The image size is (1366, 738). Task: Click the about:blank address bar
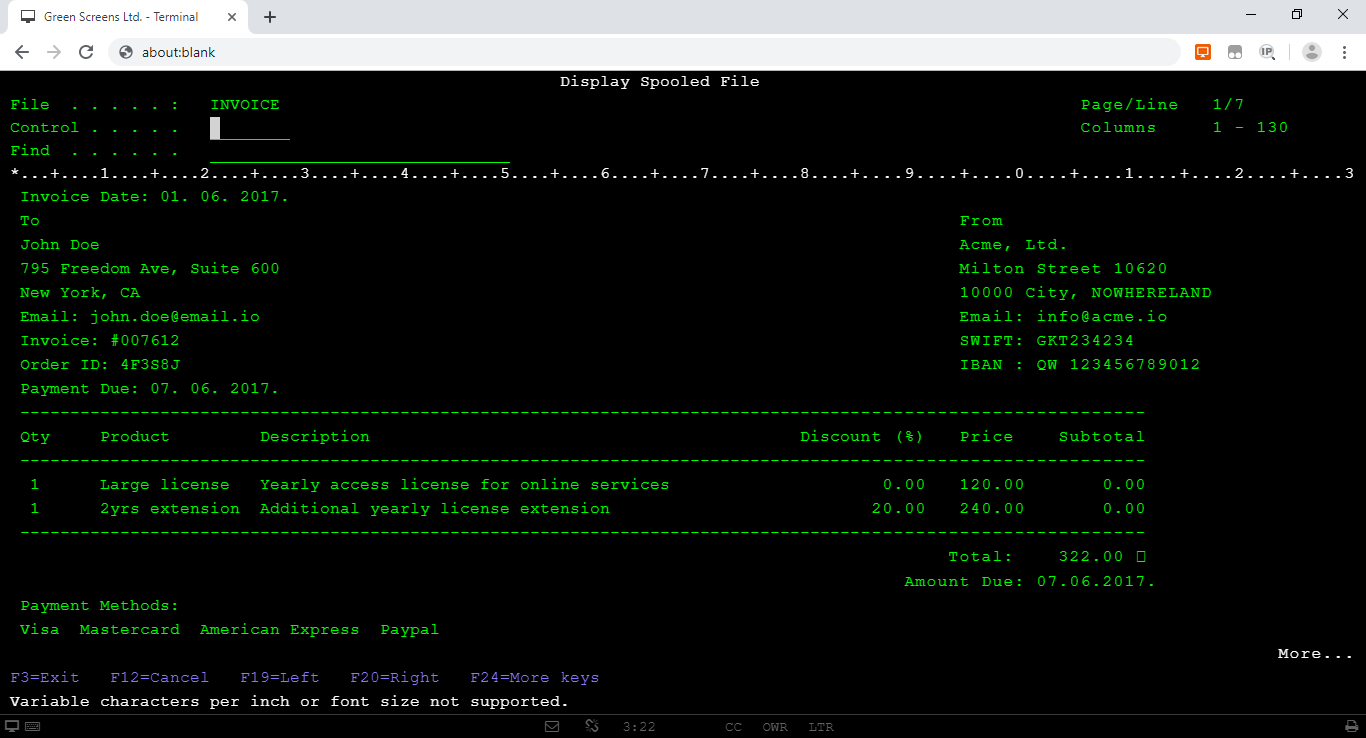(644, 52)
